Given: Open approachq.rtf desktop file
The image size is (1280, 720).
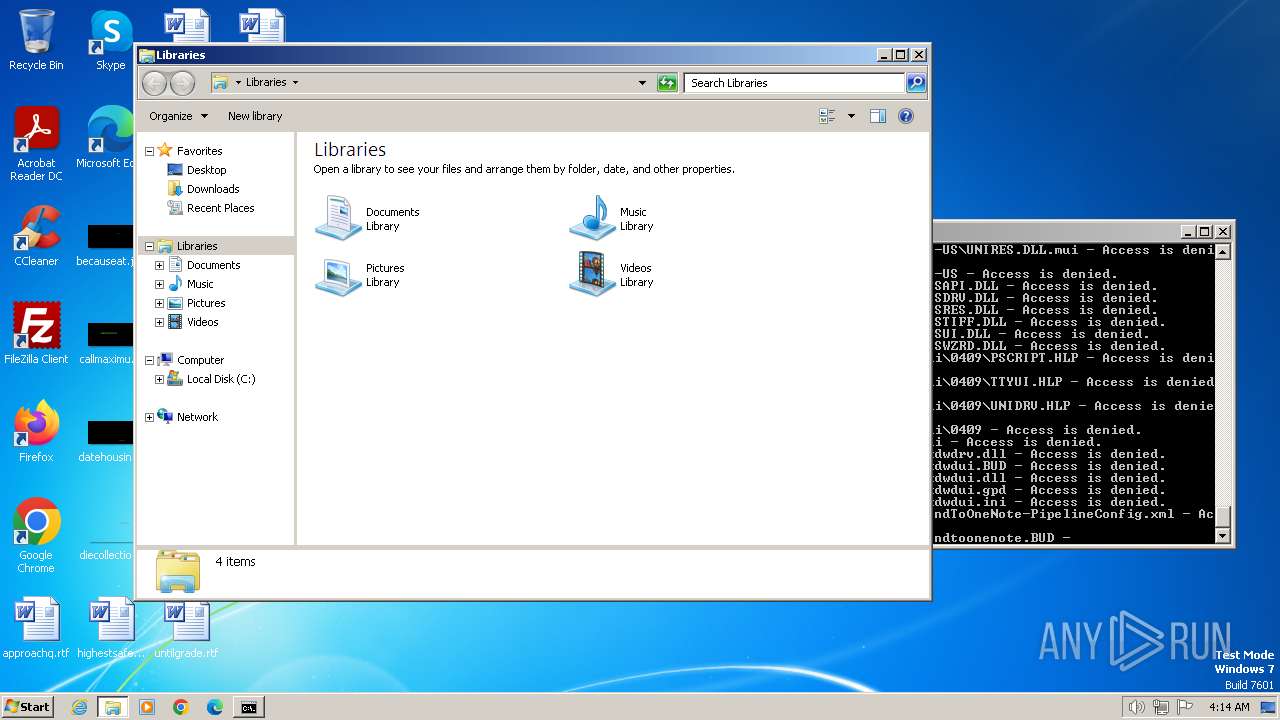Looking at the screenshot, I should point(36,628).
